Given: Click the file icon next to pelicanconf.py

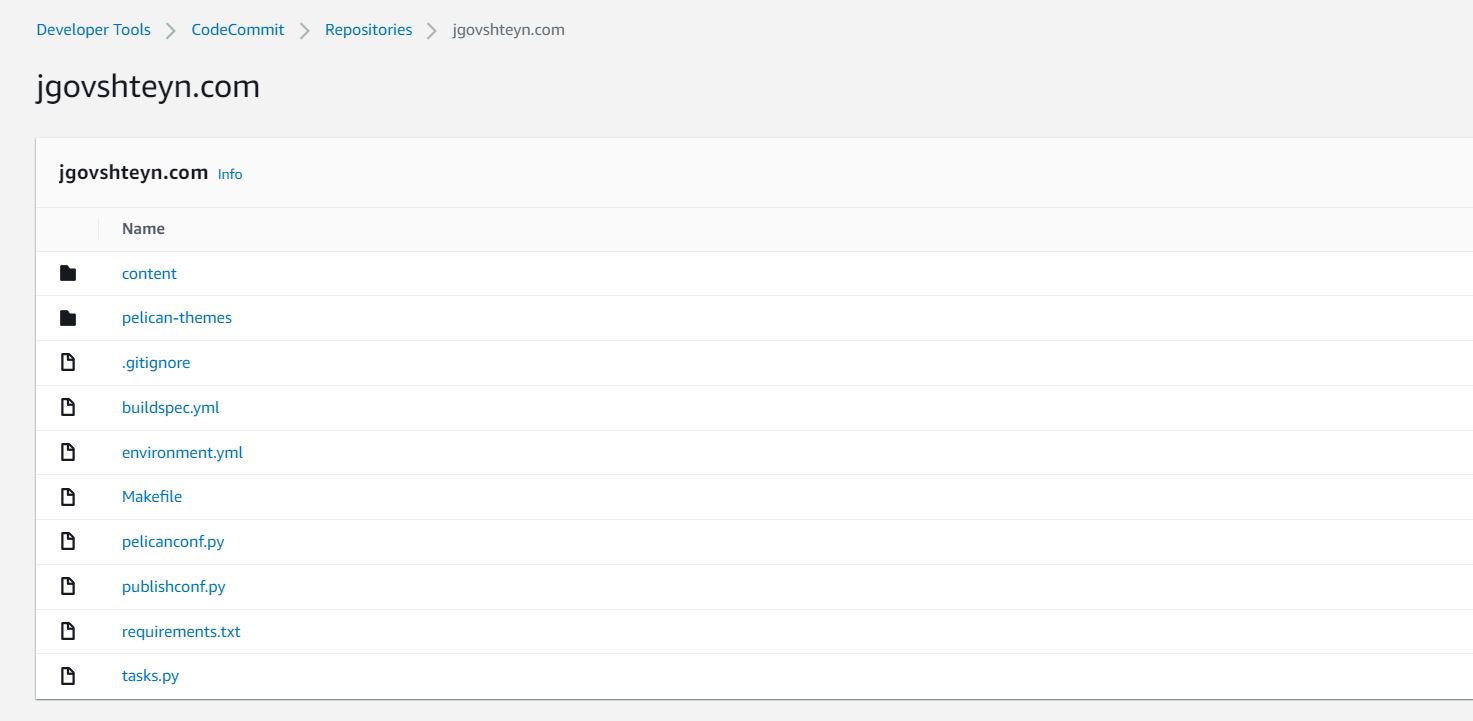Looking at the screenshot, I should [68, 541].
